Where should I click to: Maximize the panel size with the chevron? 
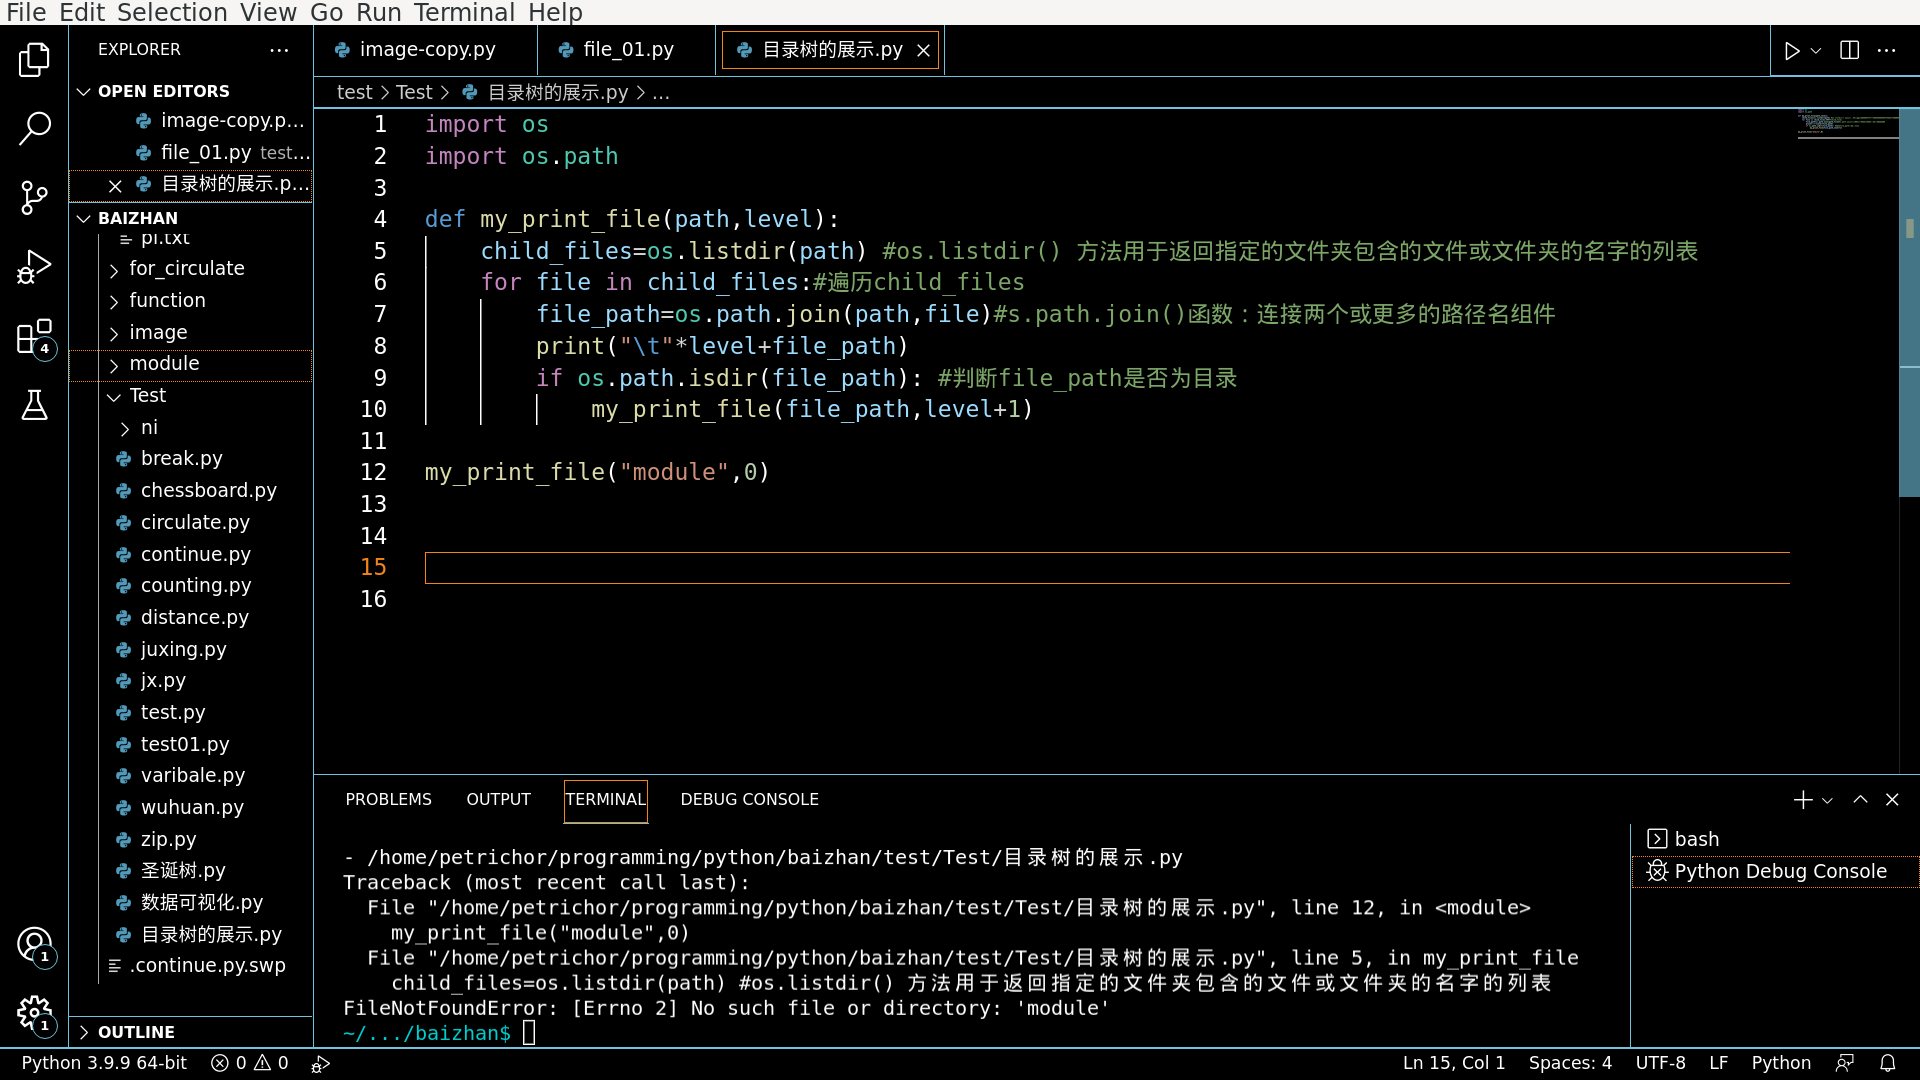(1860, 799)
